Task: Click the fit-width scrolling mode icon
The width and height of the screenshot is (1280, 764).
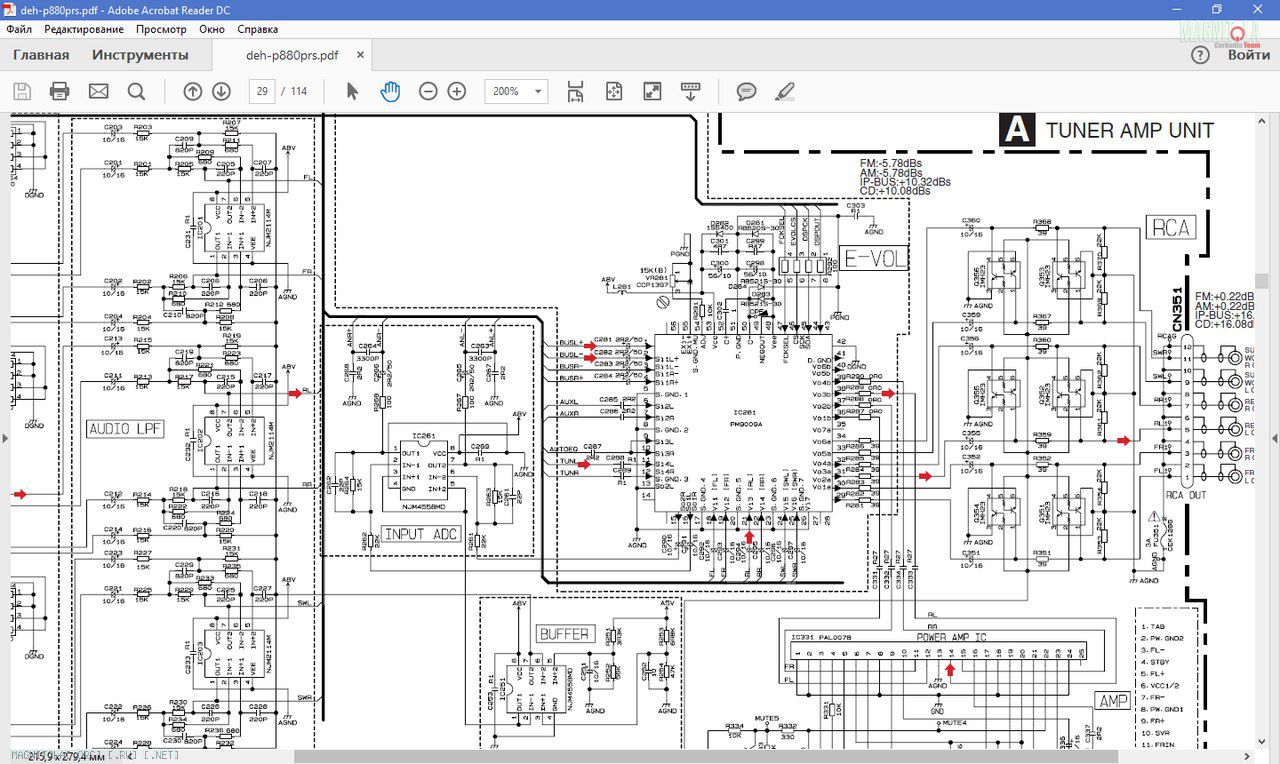Action: [x=575, y=91]
